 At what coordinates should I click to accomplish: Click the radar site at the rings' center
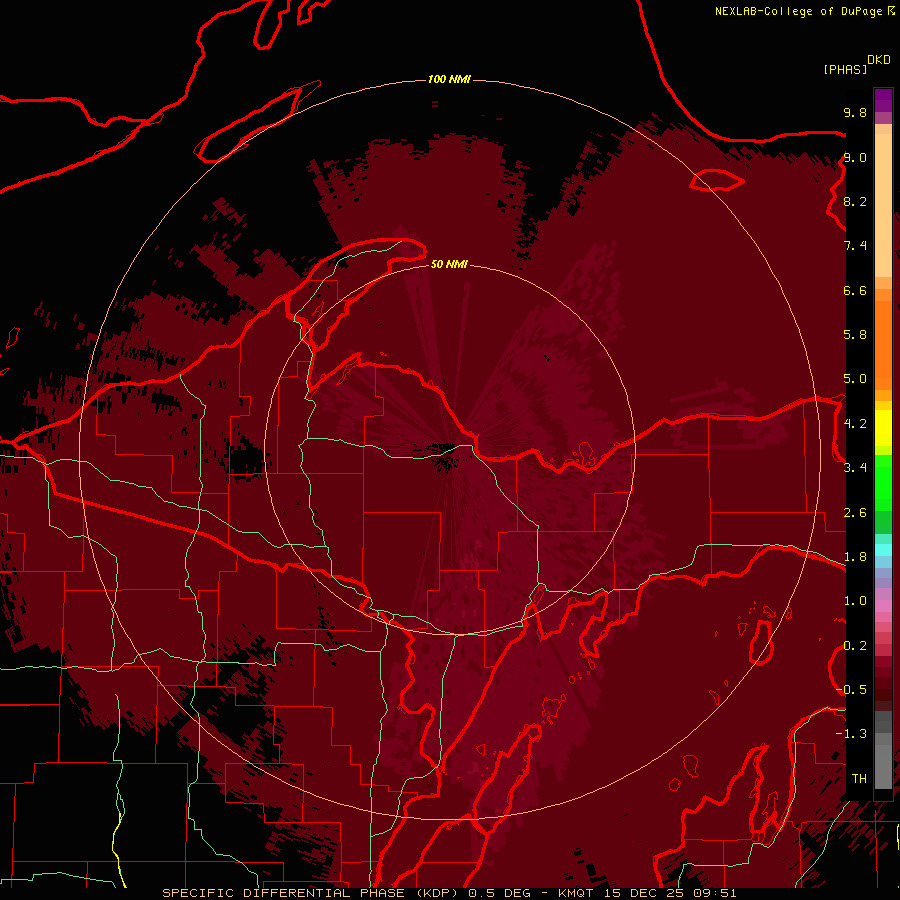point(449,449)
